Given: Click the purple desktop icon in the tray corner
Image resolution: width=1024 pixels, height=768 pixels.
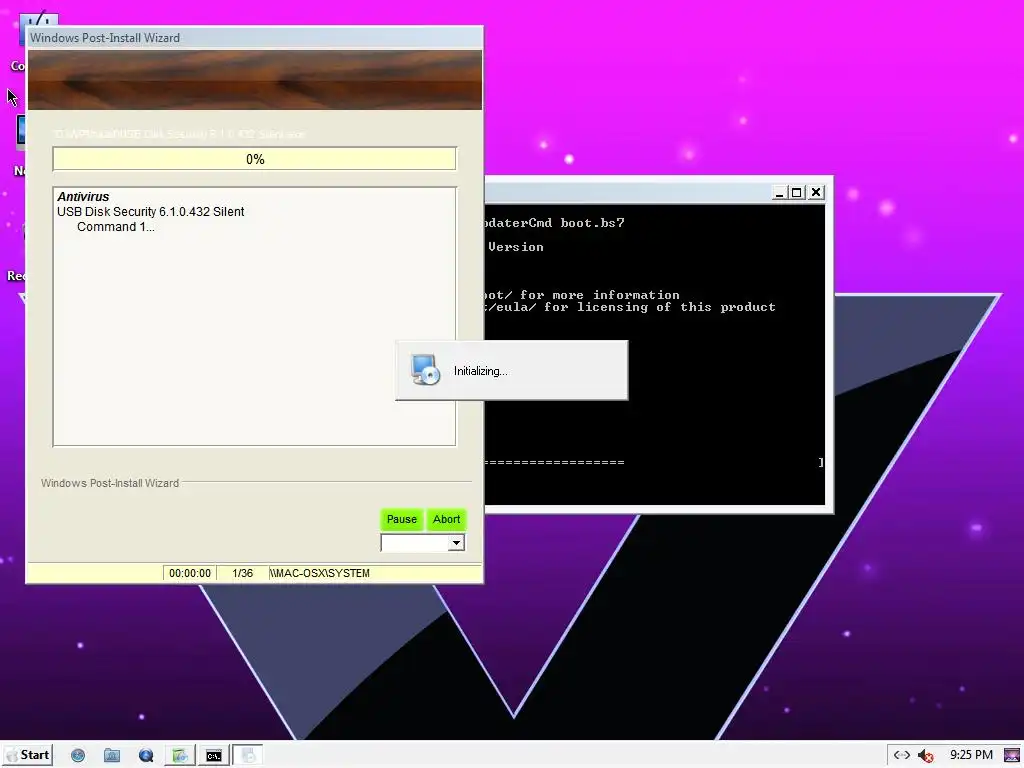Looking at the screenshot, I should tap(1012, 755).
